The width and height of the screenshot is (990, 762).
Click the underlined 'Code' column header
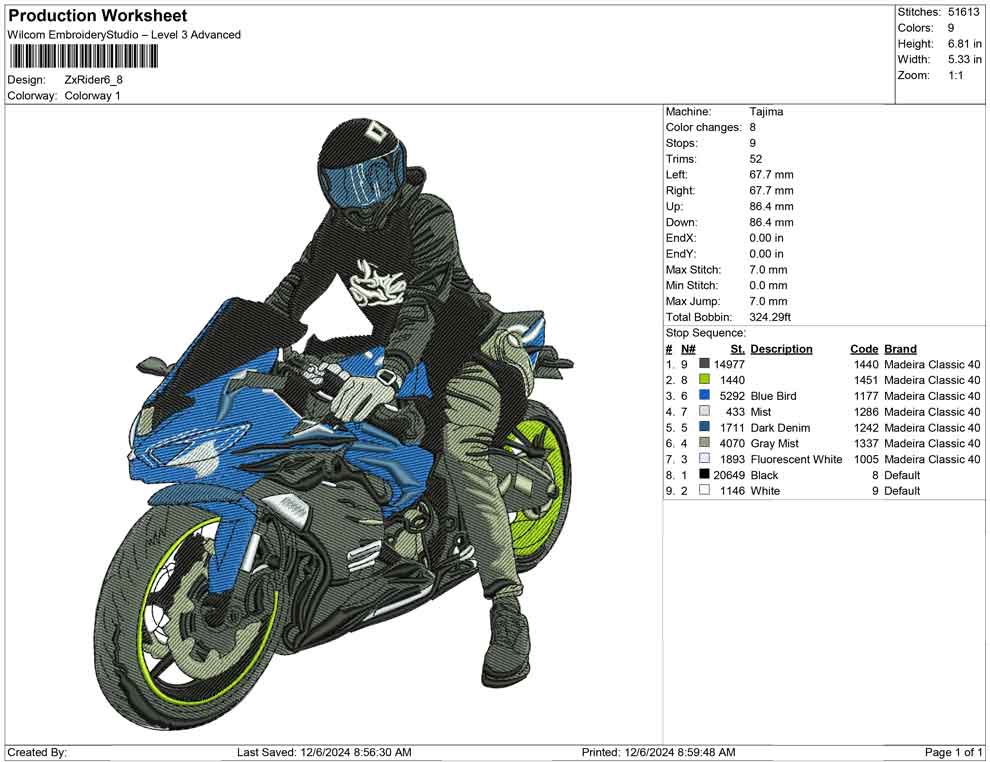coord(864,349)
